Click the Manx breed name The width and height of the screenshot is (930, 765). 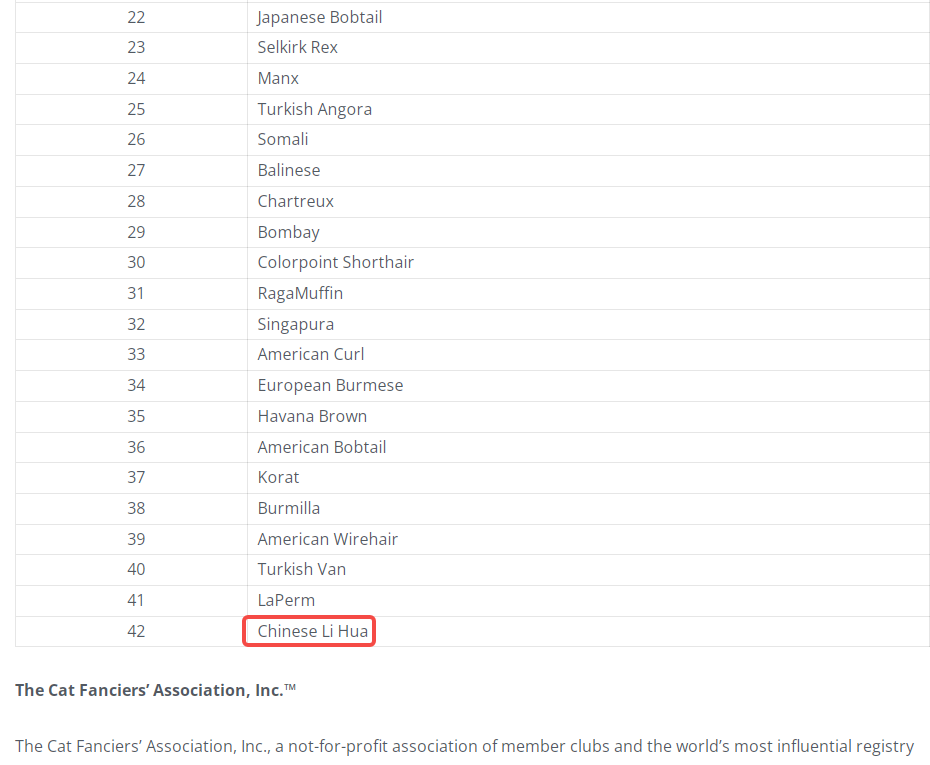(278, 78)
